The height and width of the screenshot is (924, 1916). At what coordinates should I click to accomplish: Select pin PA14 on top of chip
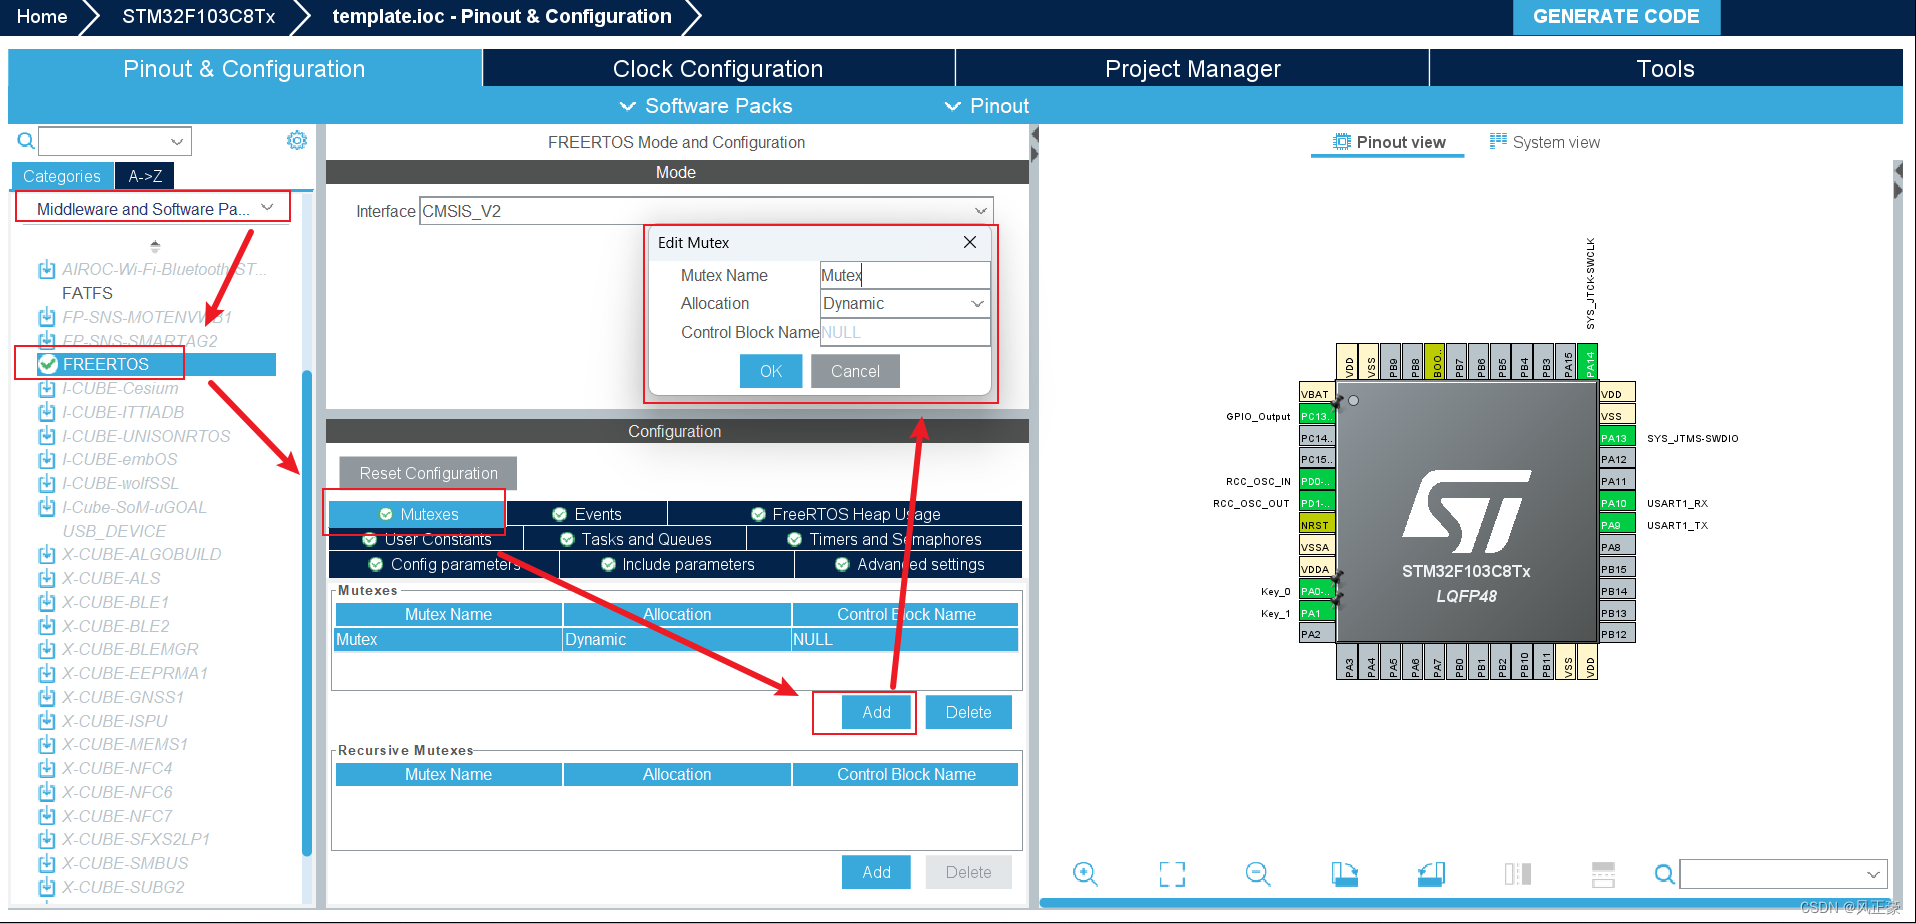click(x=1588, y=362)
